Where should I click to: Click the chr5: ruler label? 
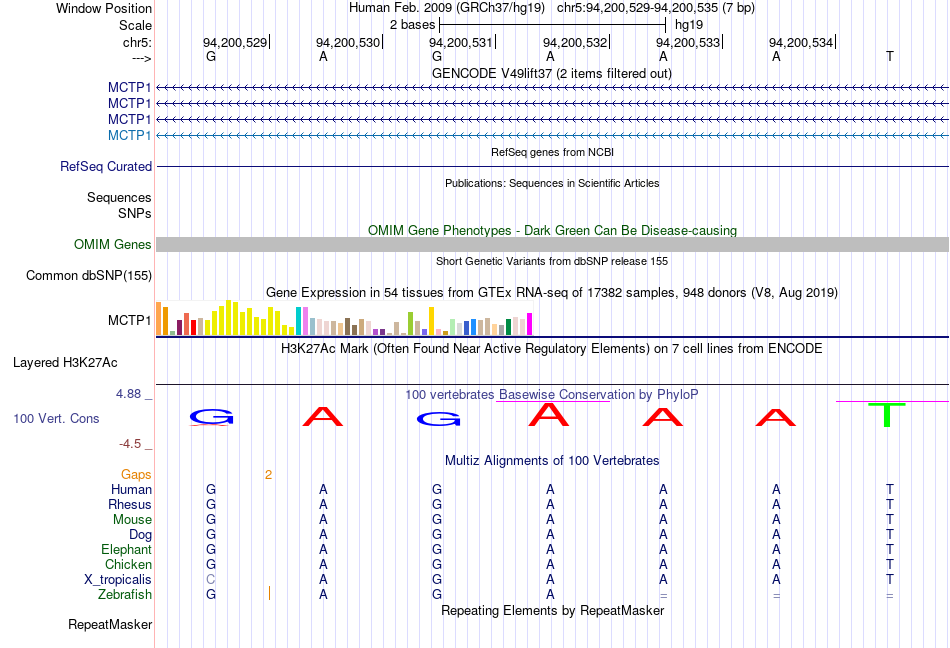click(137, 42)
